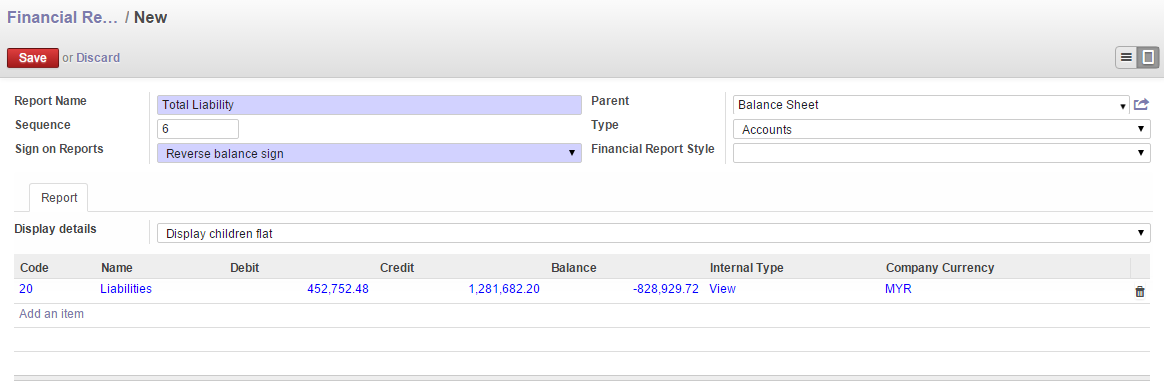Edit the Sequence number field
Image resolution: width=1164 pixels, height=389 pixels.
point(197,129)
